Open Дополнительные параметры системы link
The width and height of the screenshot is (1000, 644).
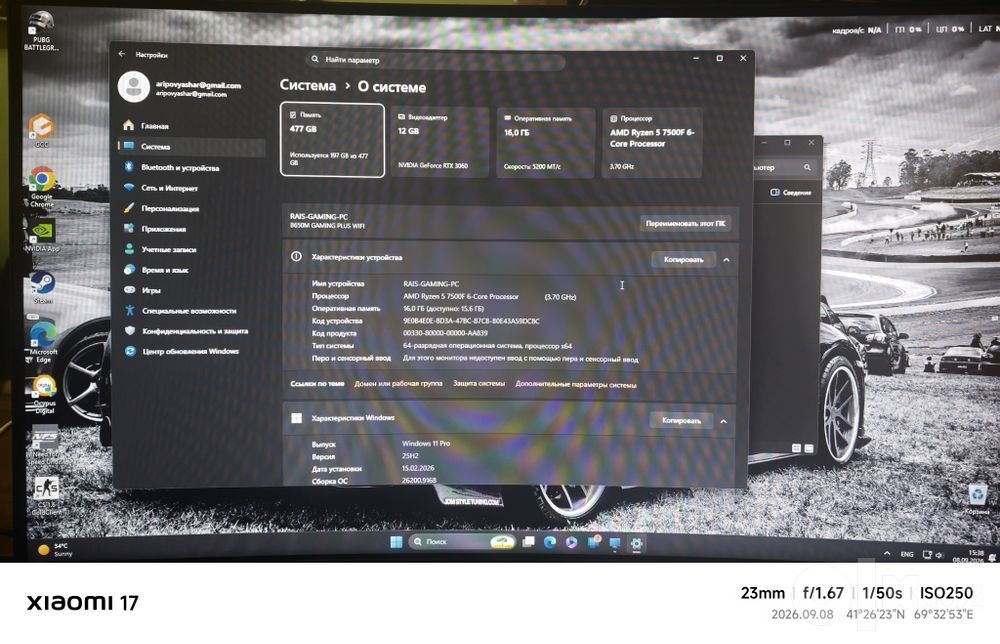coord(576,384)
